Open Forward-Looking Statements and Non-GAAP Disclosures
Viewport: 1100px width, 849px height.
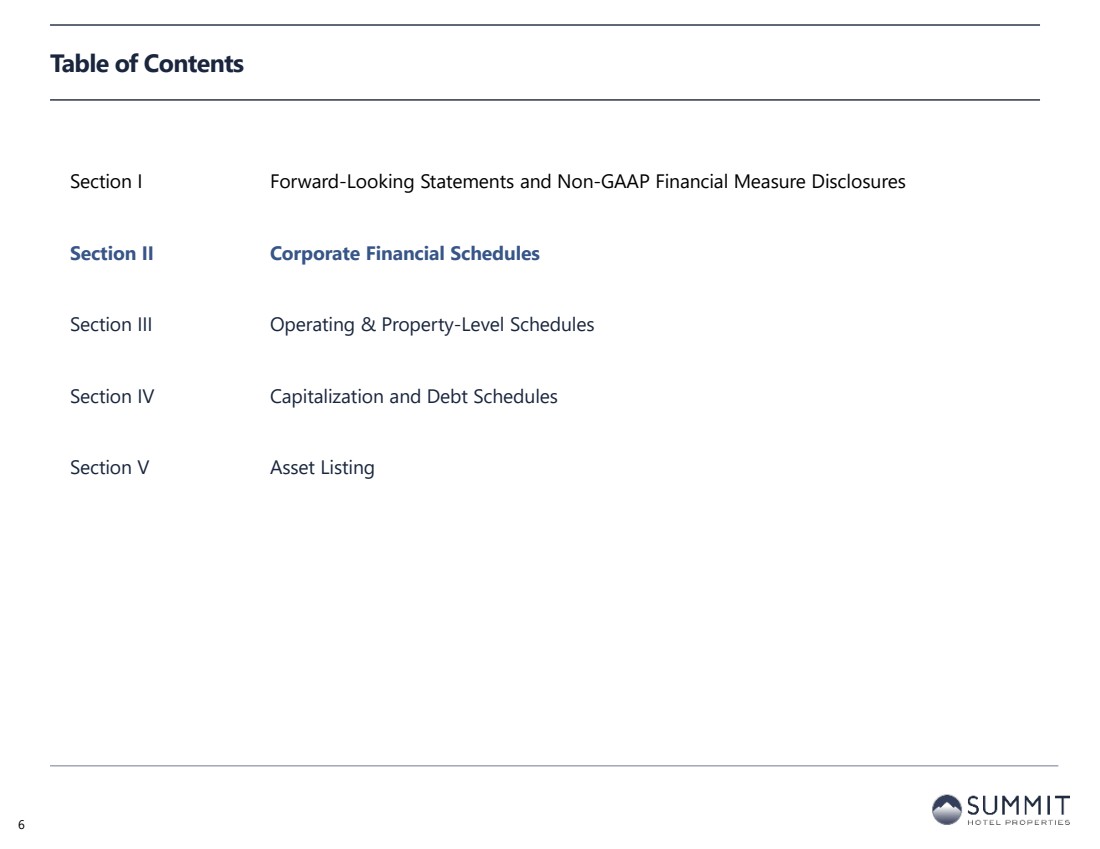(x=587, y=182)
